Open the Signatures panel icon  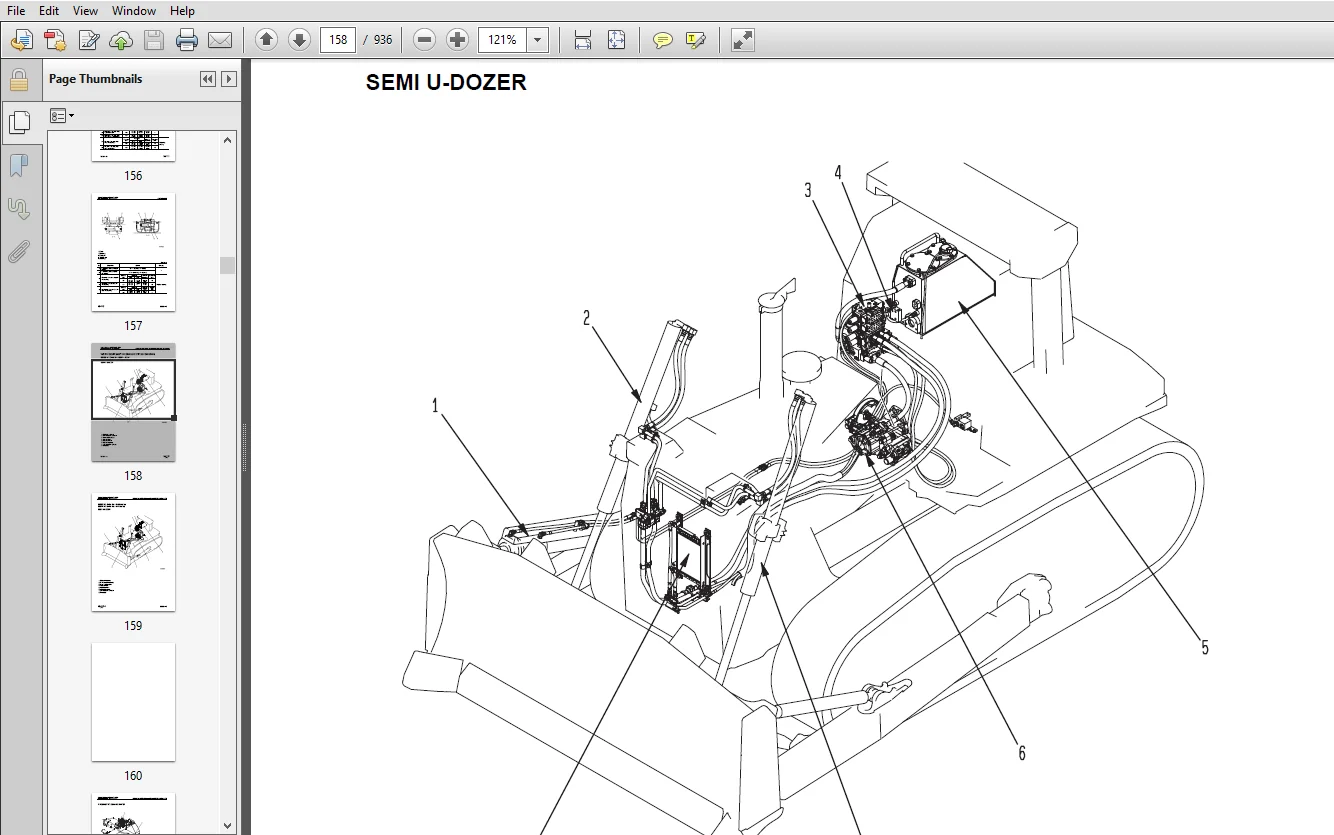pos(19,208)
